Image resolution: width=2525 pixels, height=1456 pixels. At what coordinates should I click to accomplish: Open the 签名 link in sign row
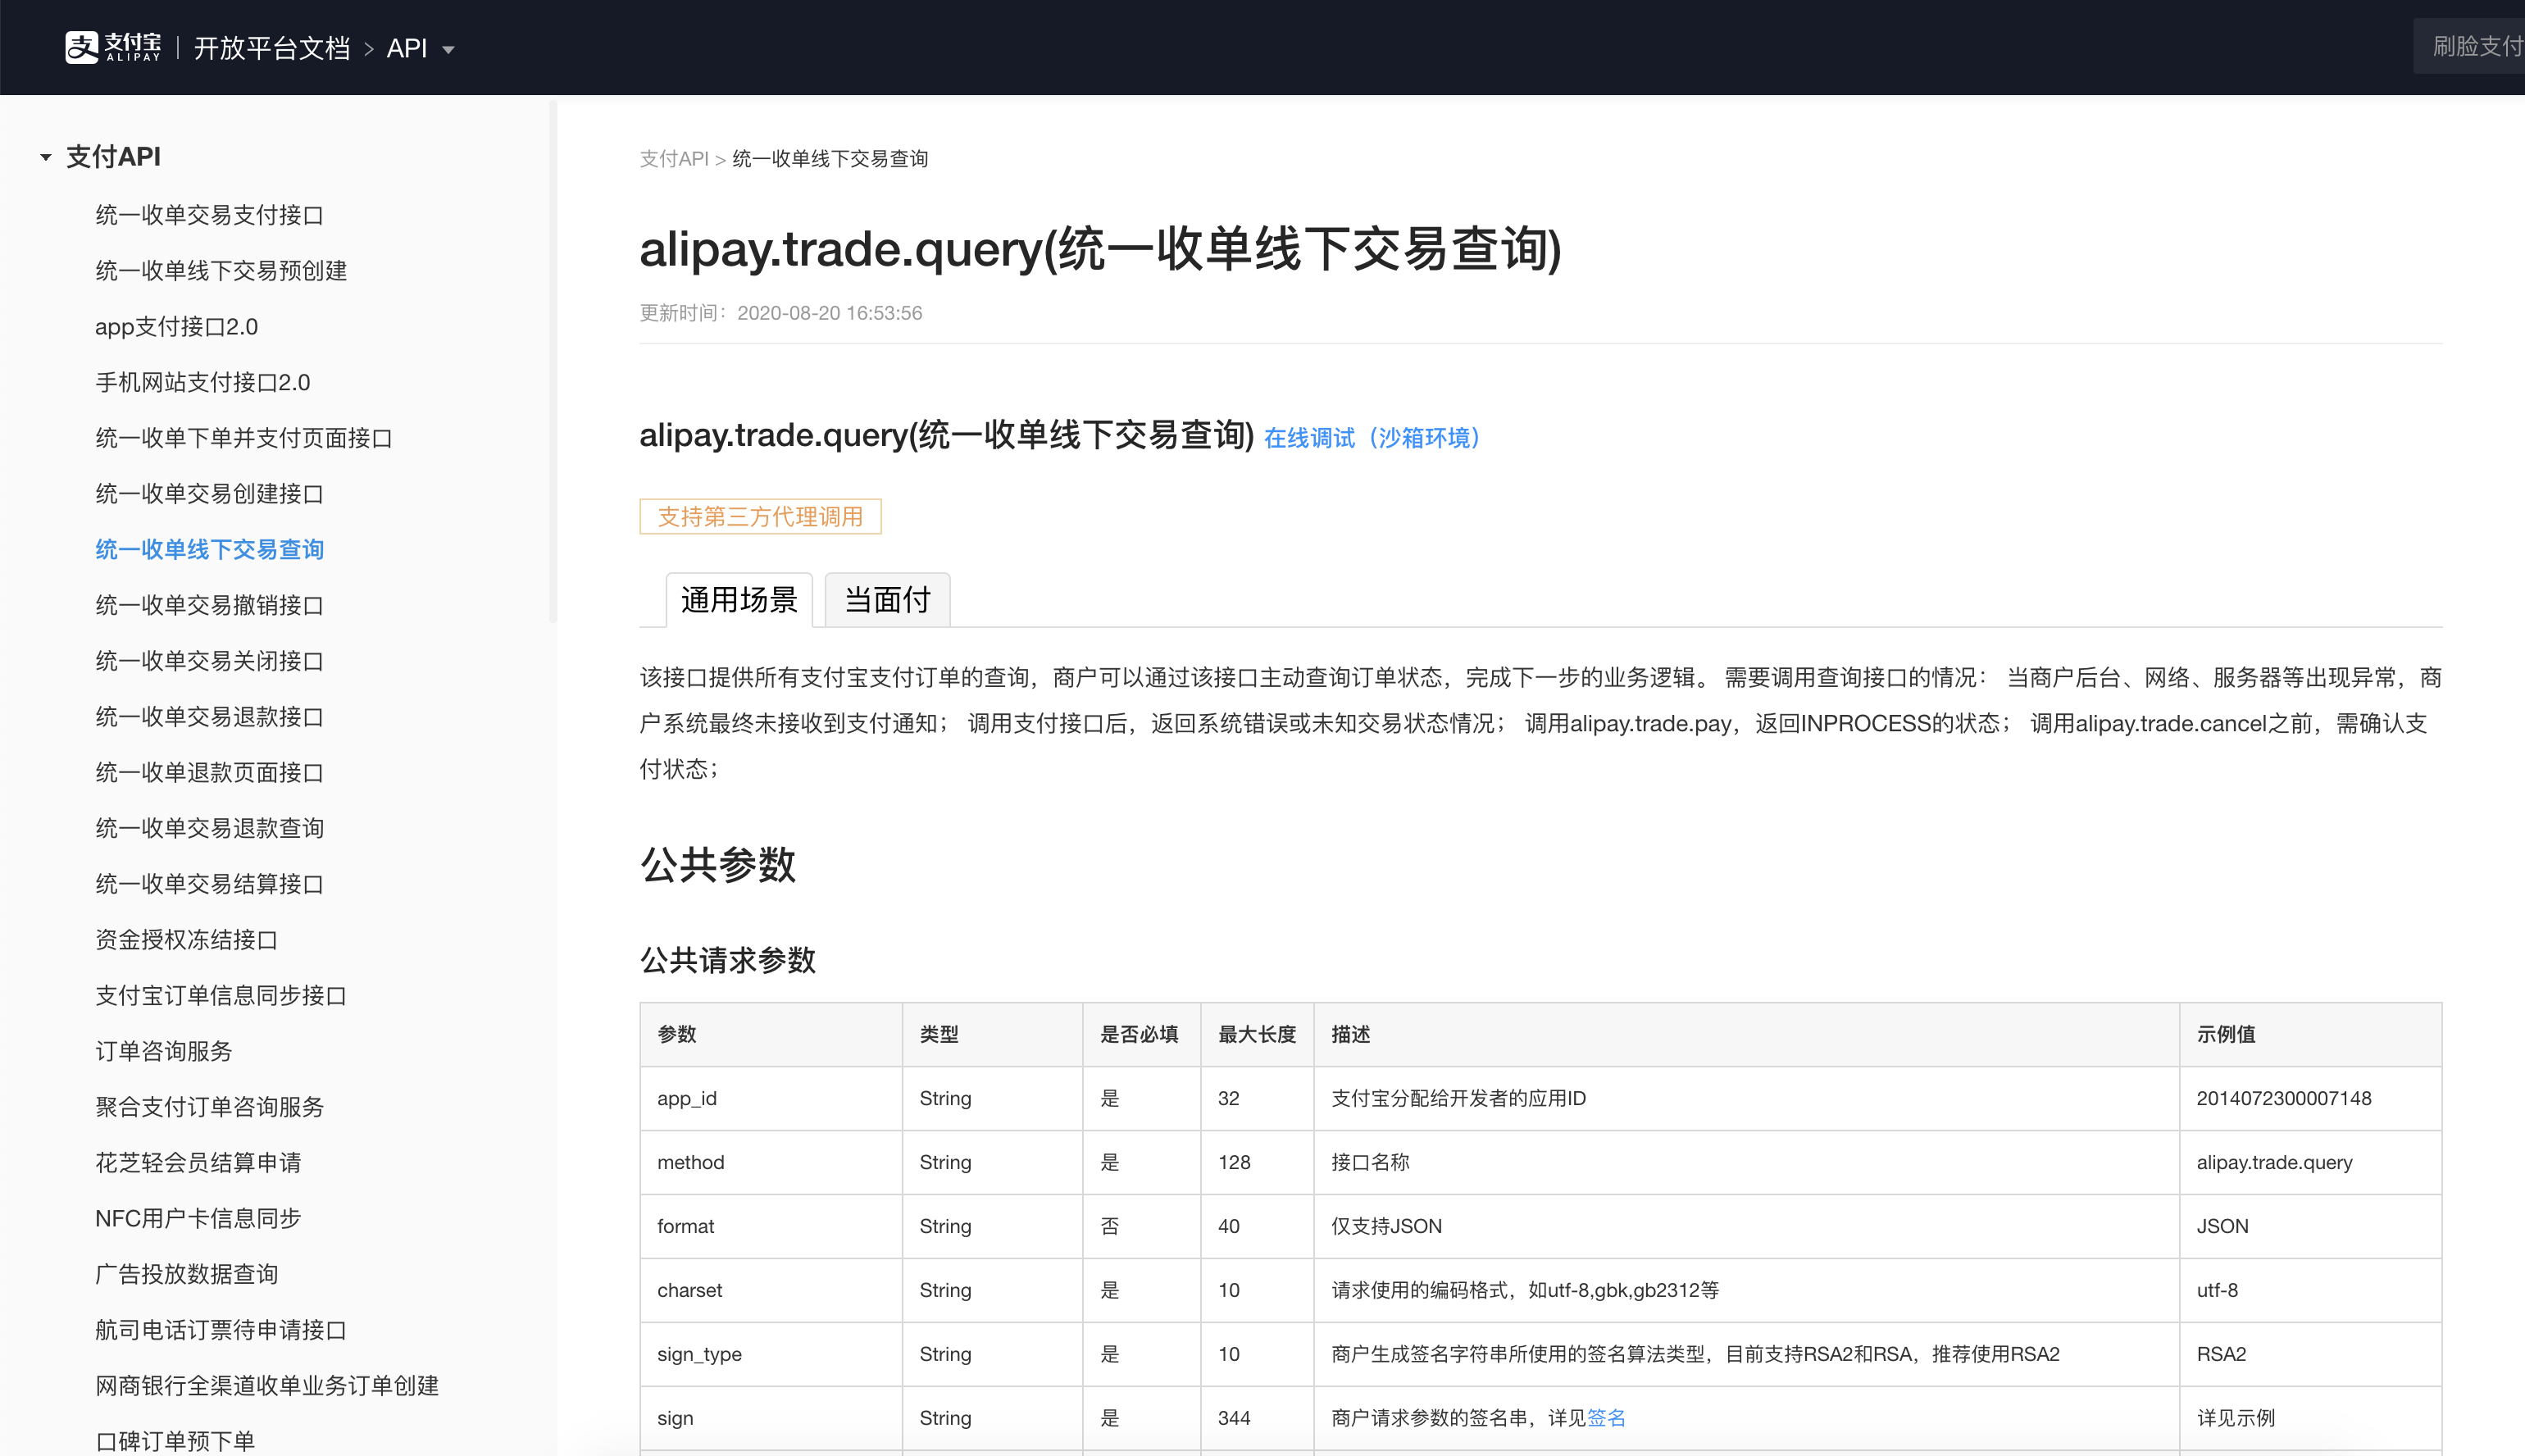1605,1418
